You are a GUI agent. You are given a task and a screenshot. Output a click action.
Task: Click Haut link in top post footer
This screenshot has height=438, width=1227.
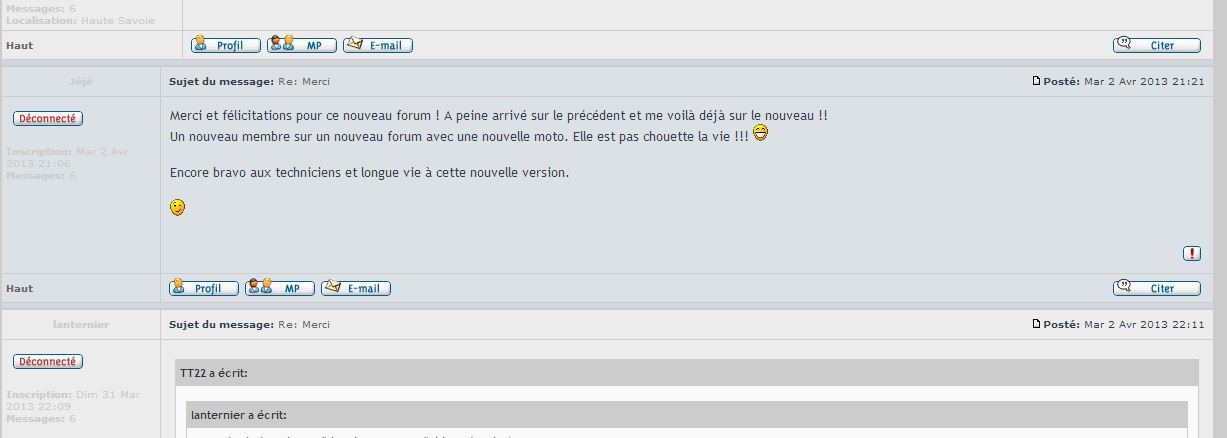(20, 45)
